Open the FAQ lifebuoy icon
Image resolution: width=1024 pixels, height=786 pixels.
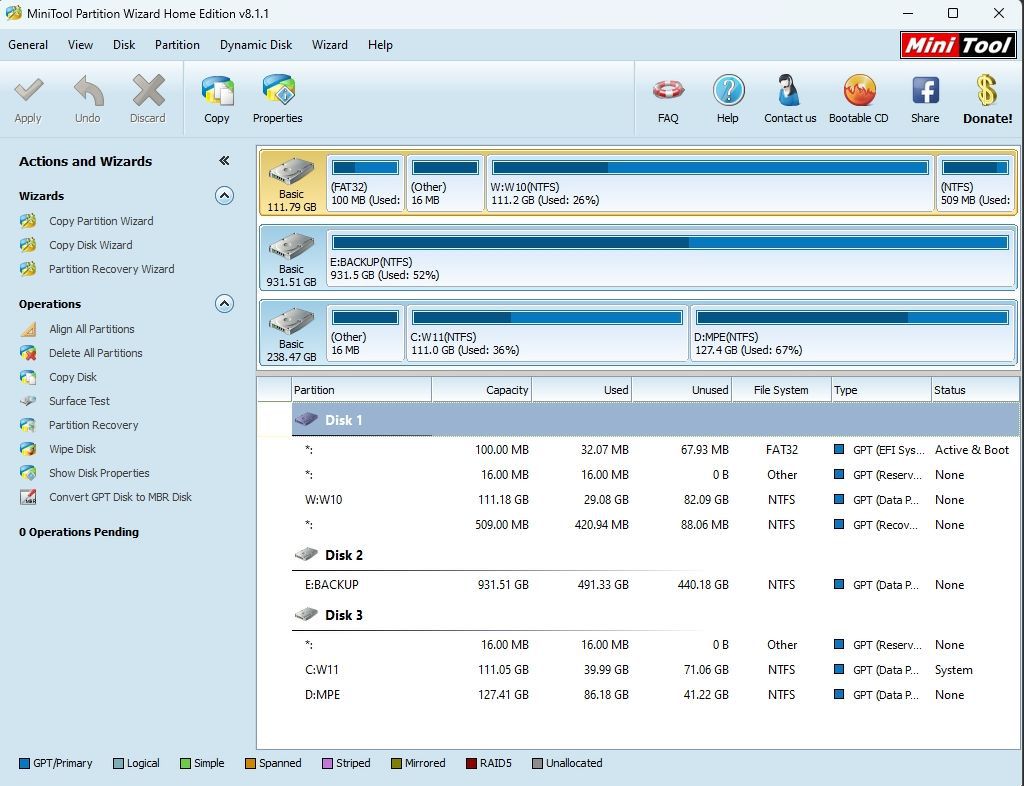pos(668,90)
